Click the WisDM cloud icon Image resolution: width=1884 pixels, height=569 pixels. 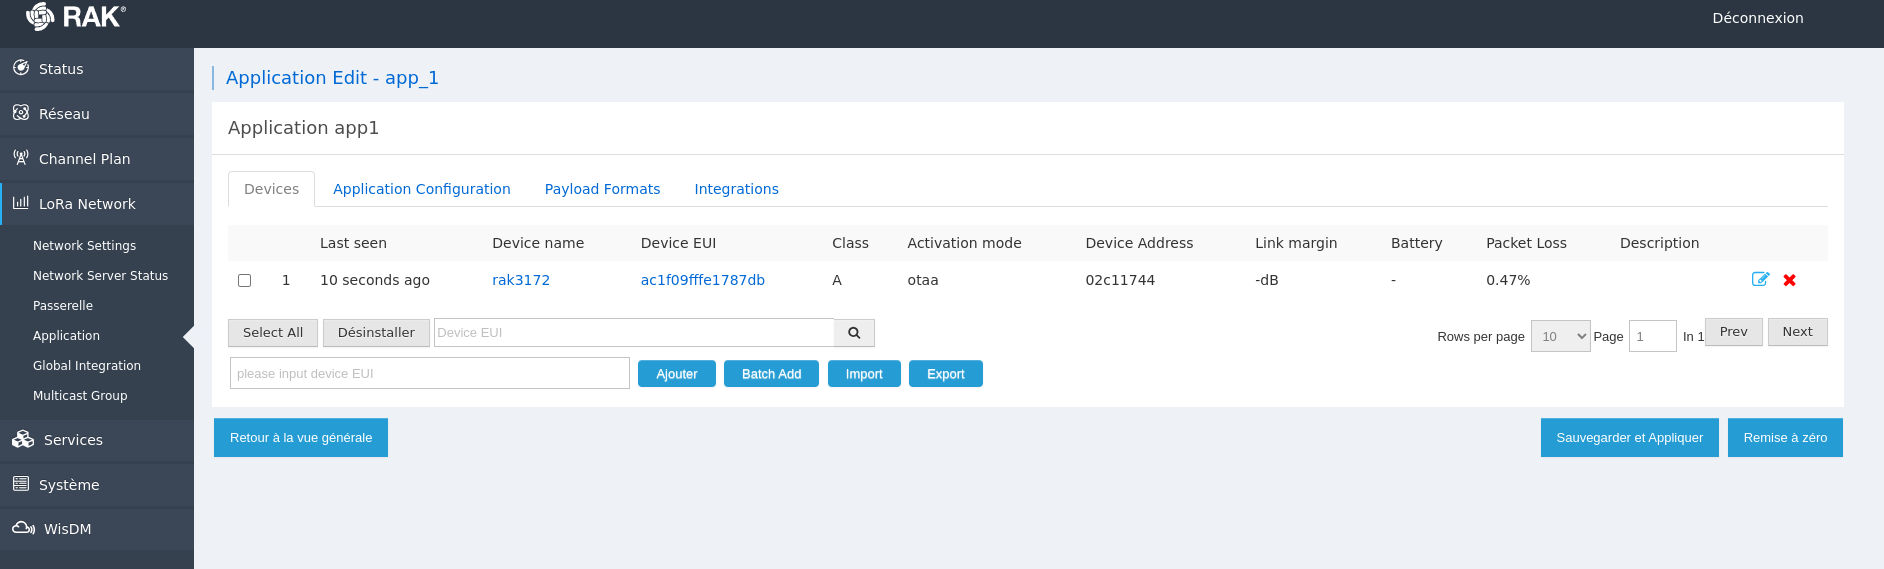[x=23, y=528]
